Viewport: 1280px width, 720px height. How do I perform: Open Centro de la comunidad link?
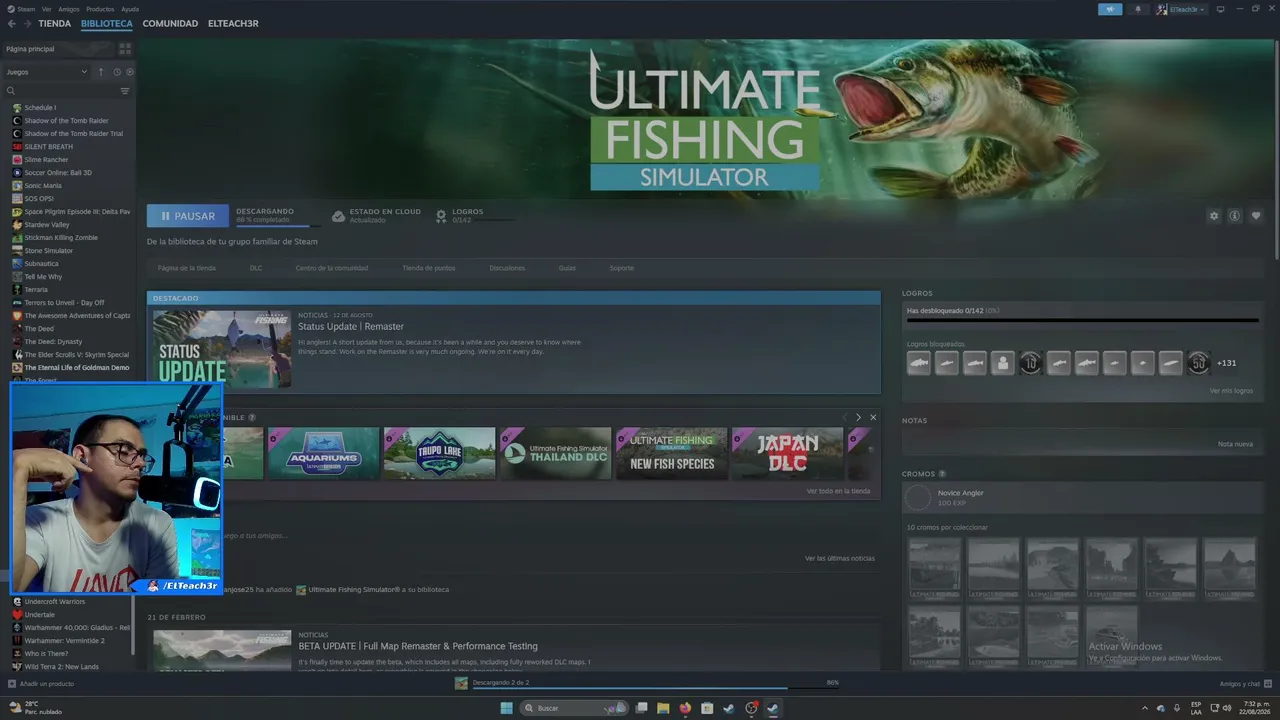point(332,268)
